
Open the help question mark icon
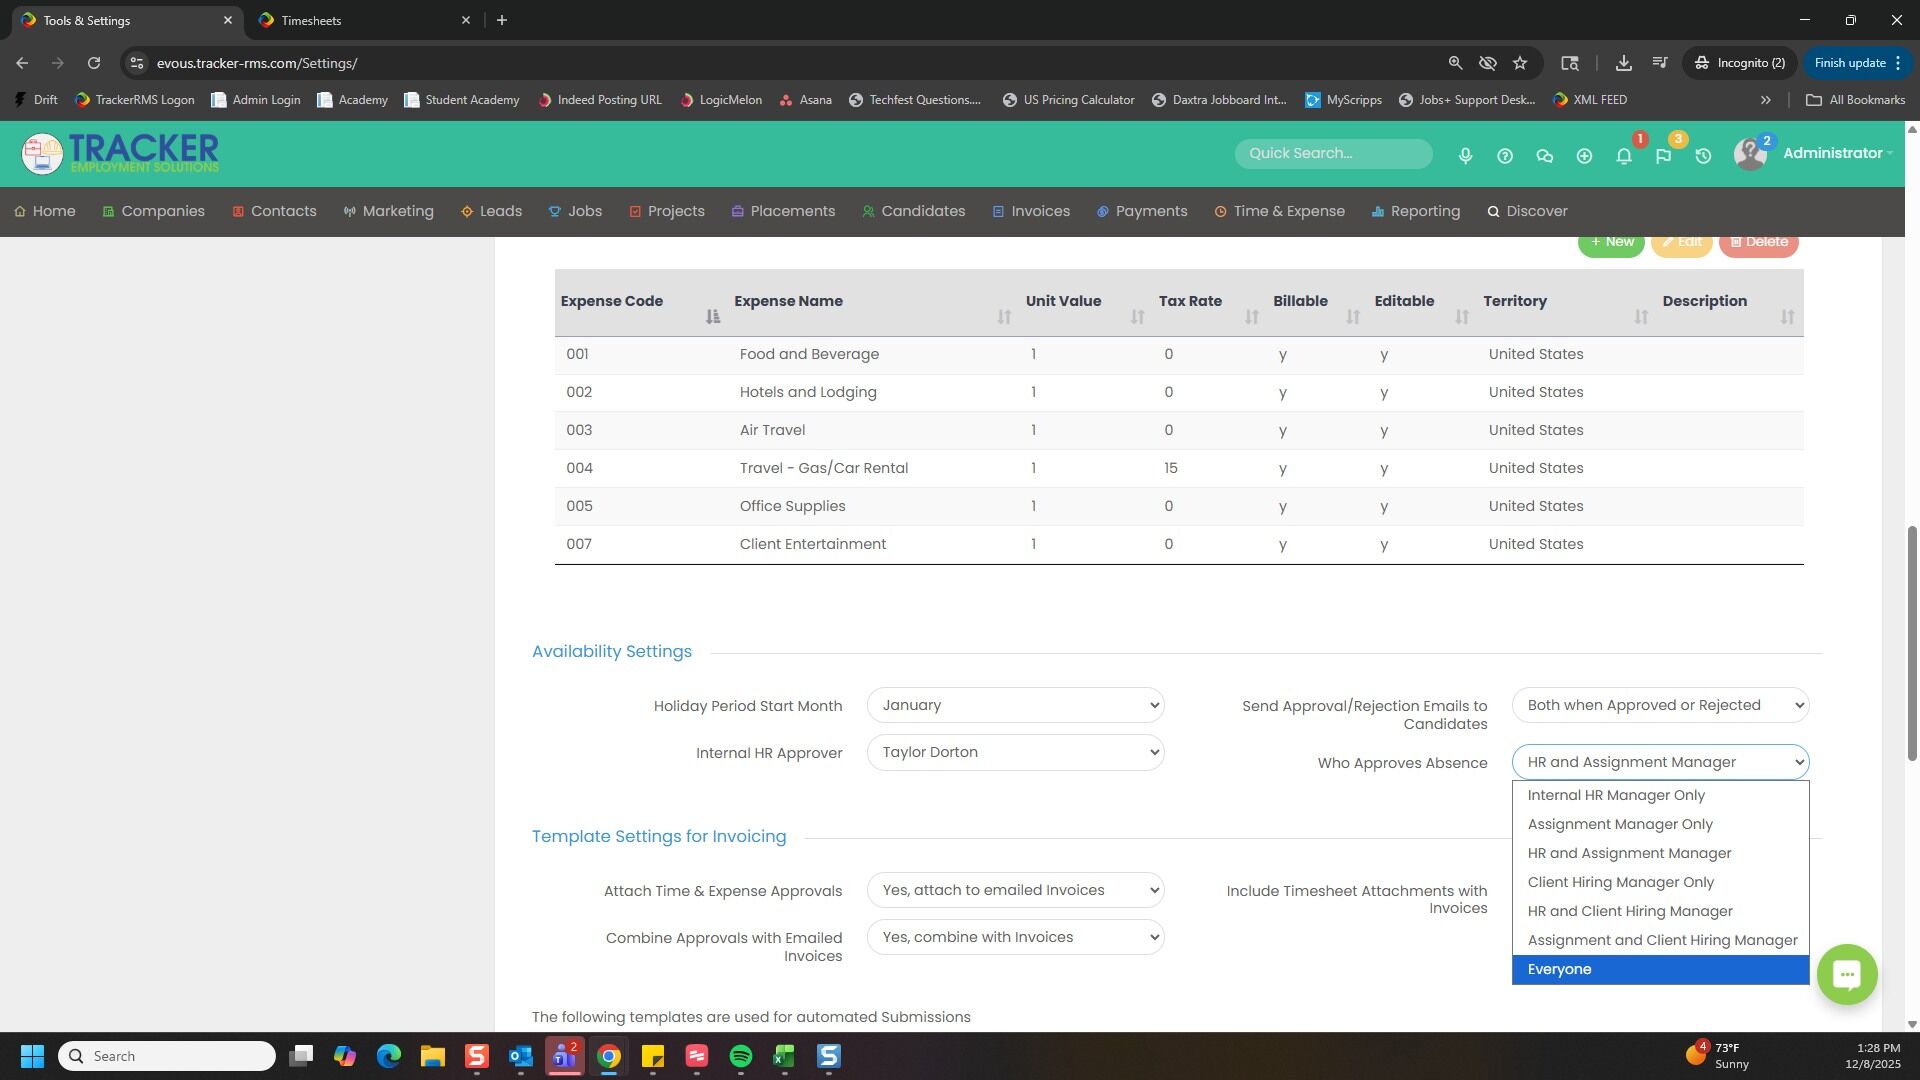tap(1505, 156)
